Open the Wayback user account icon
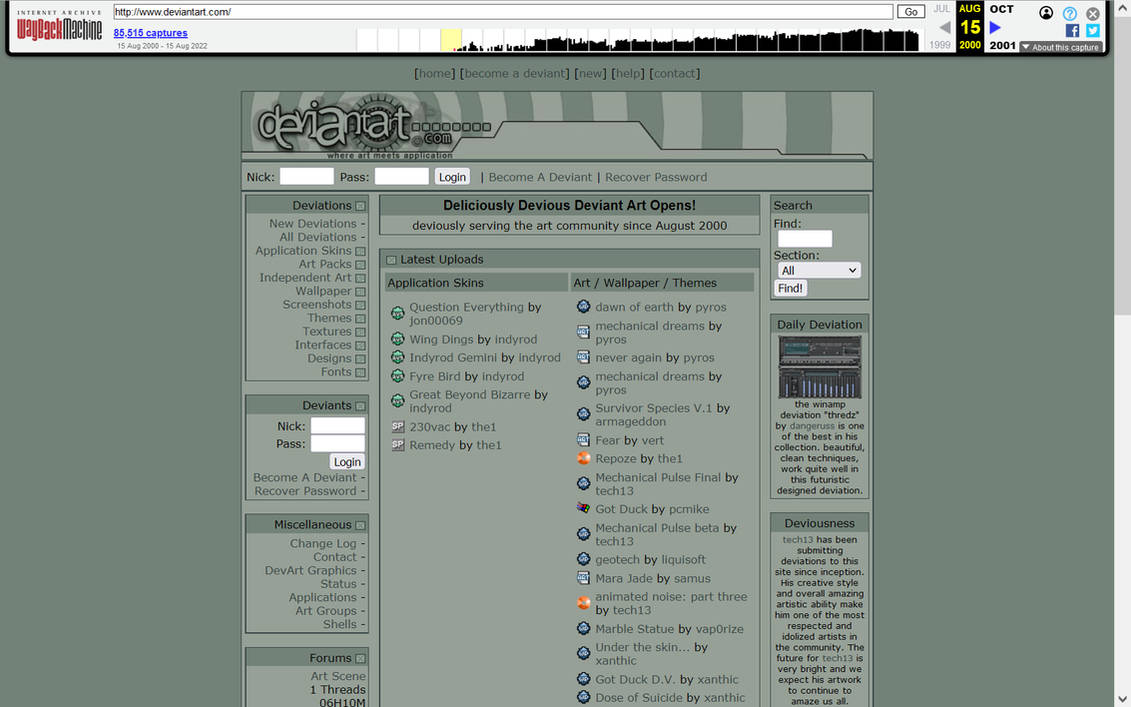Screen dimensions: 1131x707 1046,13
